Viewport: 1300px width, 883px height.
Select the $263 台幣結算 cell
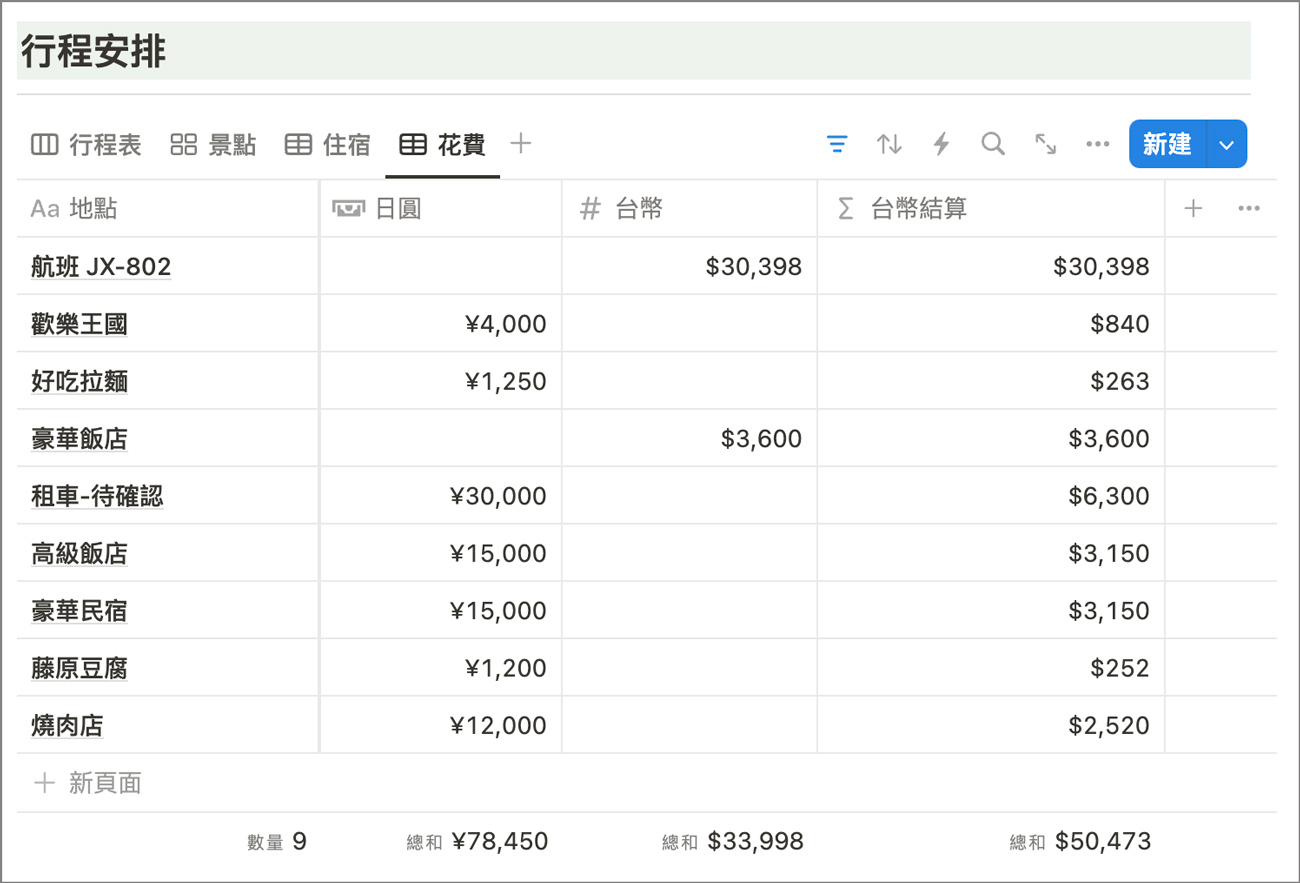tap(991, 380)
